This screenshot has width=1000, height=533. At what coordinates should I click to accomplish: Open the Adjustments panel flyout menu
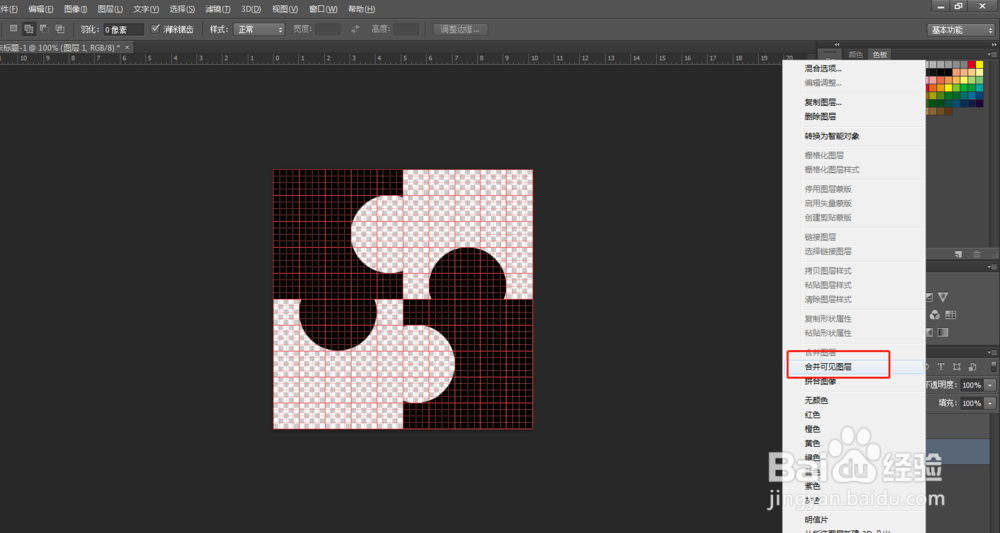(x=992, y=267)
